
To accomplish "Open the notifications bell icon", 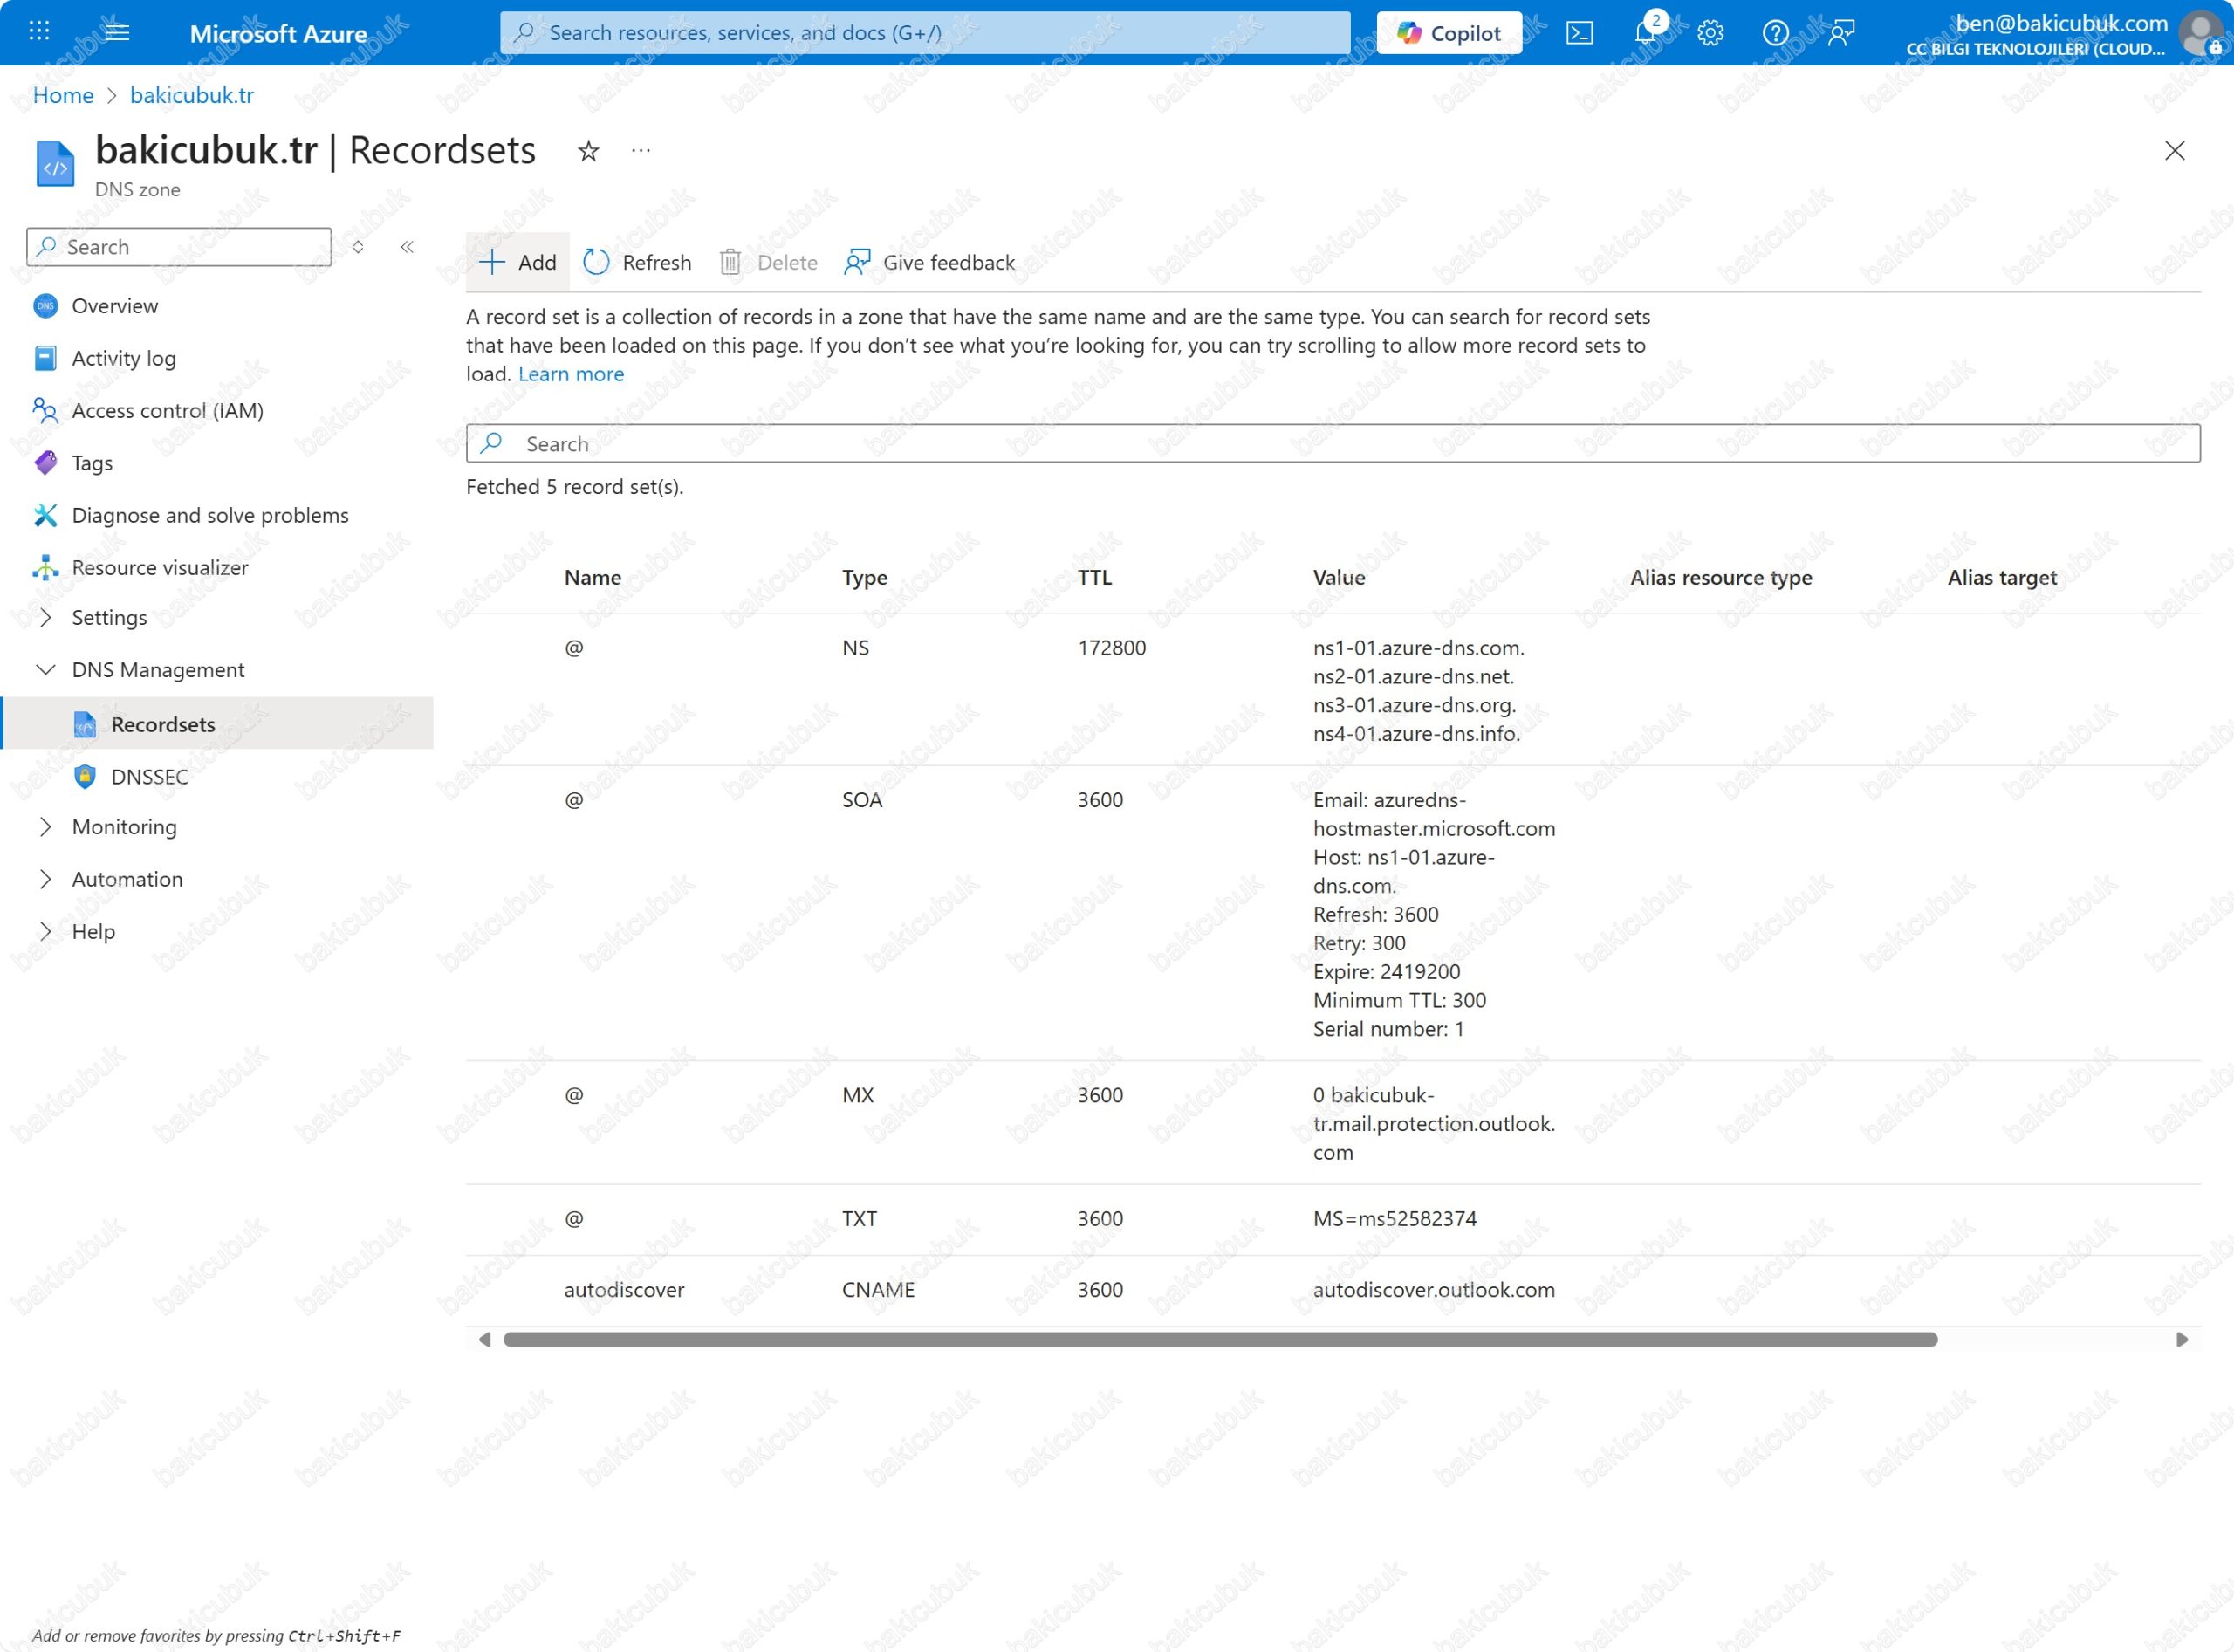I will [x=1645, y=33].
